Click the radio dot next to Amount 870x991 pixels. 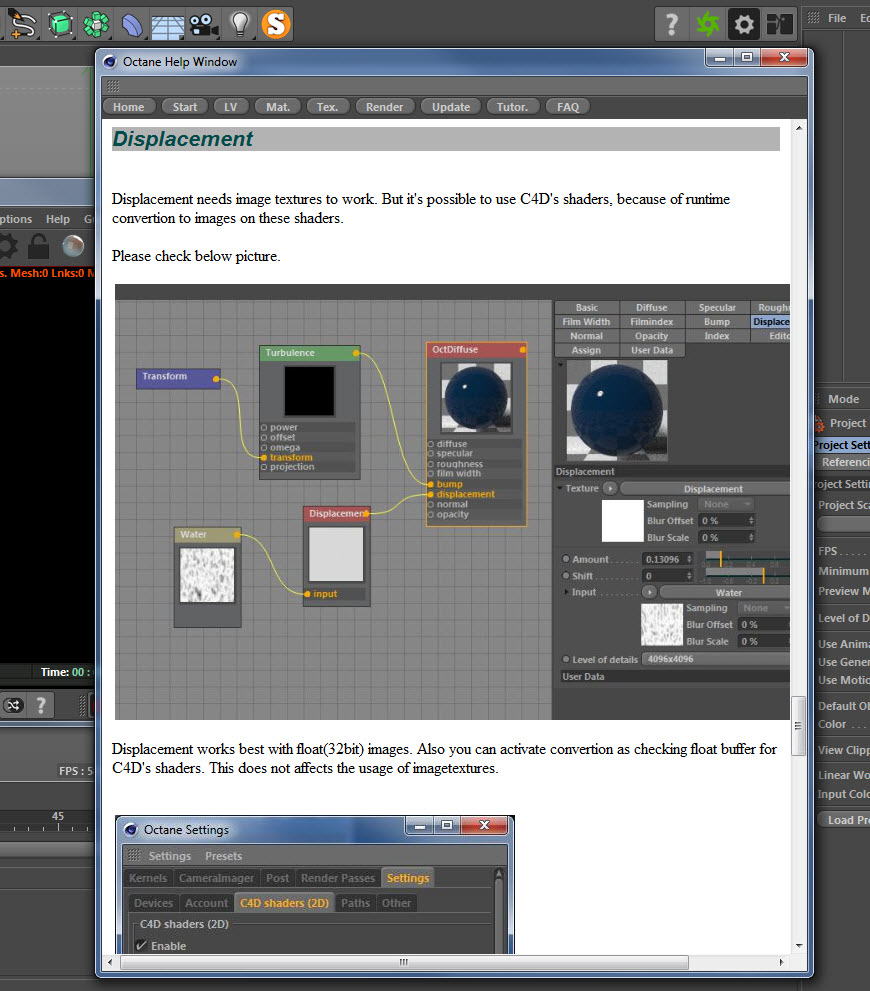(x=566, y=559)
